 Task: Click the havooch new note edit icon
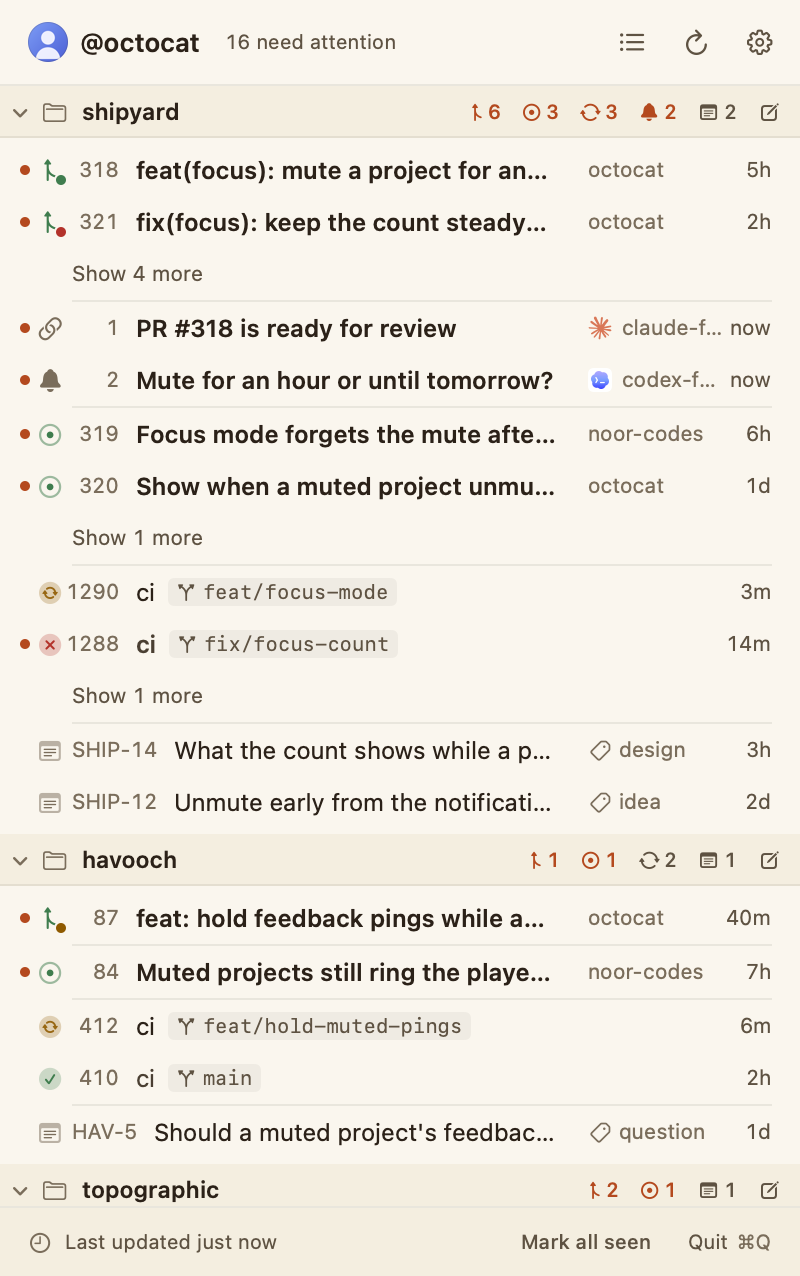click(x=769, y=860)
